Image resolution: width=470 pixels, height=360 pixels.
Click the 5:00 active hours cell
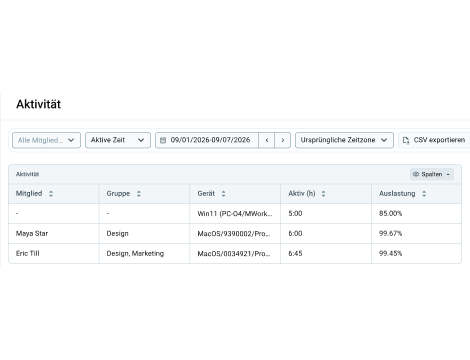pos(326,213)
